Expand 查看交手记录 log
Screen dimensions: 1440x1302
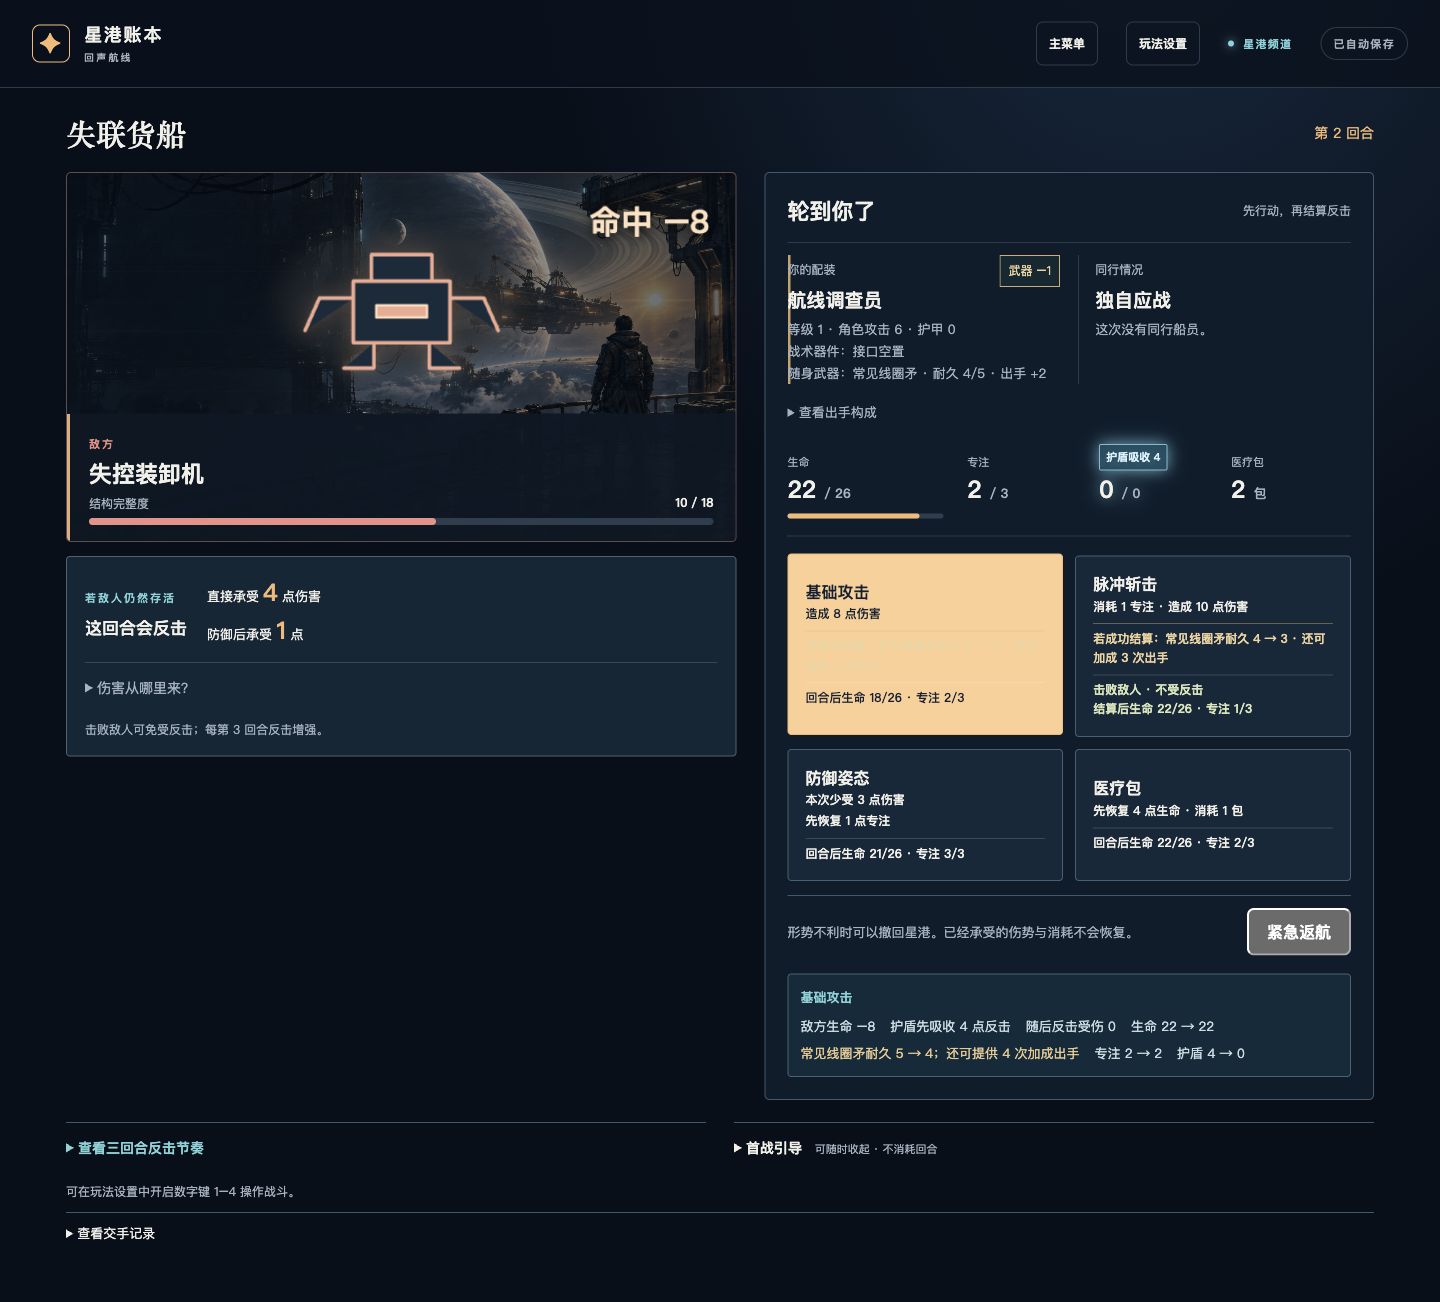(111, 1233)
